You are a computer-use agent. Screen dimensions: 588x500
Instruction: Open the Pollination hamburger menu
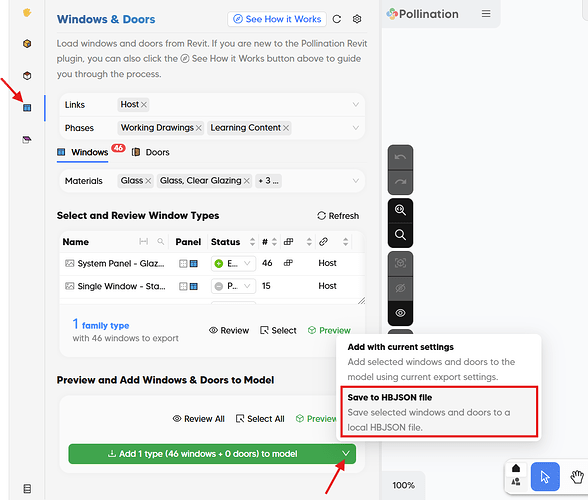click(486, 14)
